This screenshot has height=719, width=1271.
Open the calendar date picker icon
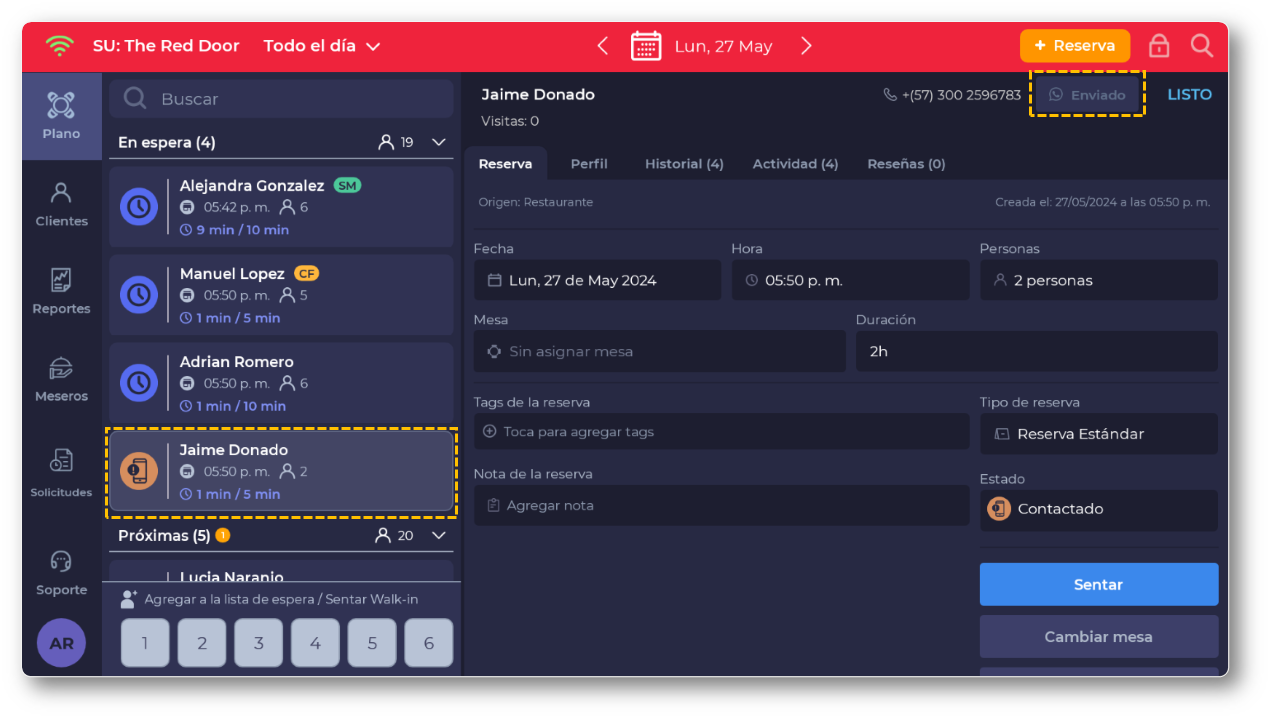click(x=646, y=46)
